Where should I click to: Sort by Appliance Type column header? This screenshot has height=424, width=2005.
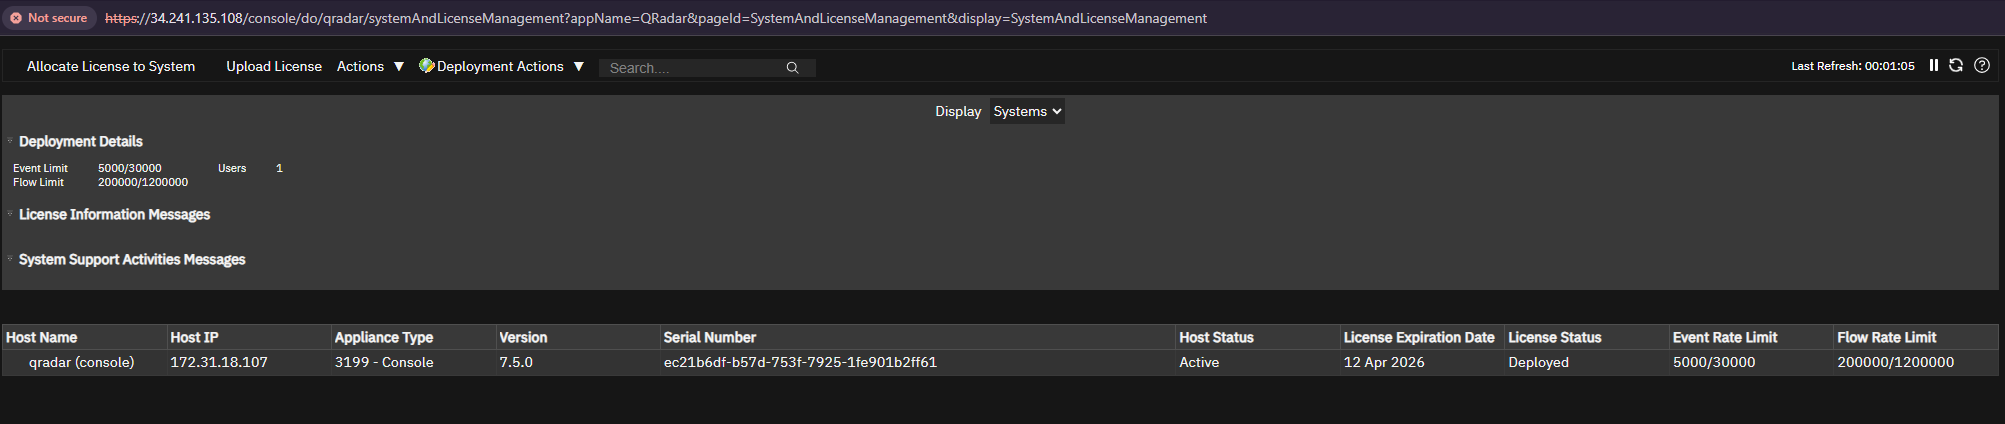[413, 337]
